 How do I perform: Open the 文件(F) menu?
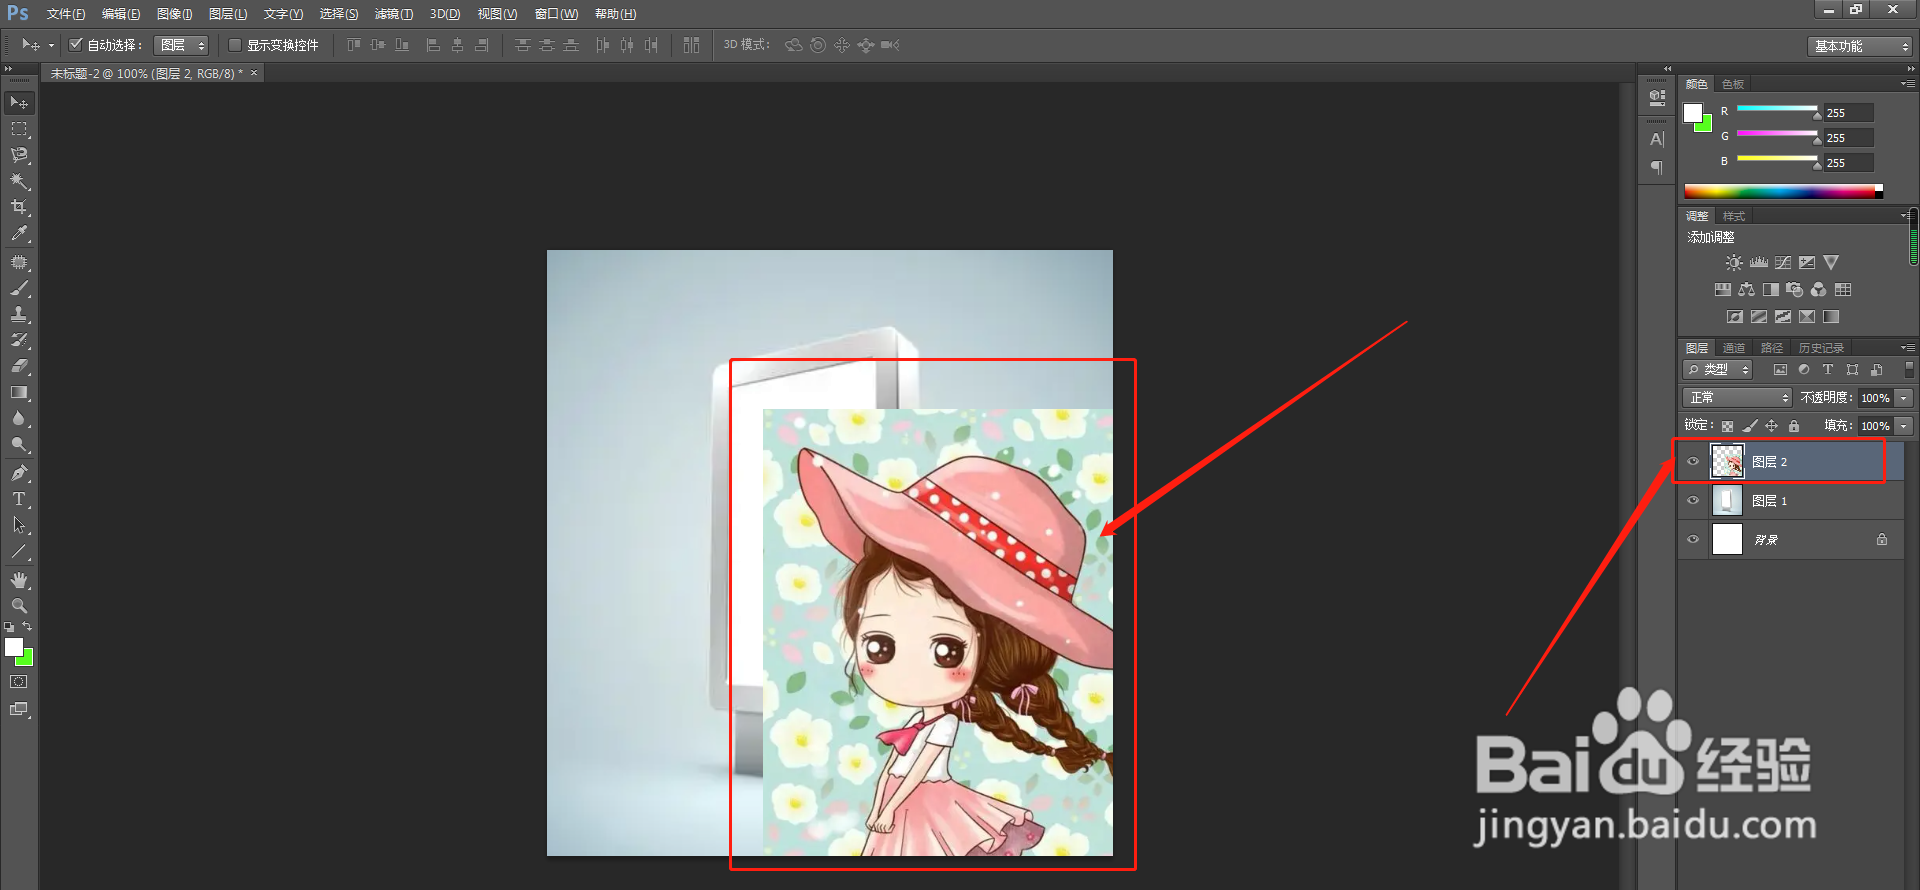point(66,14)
